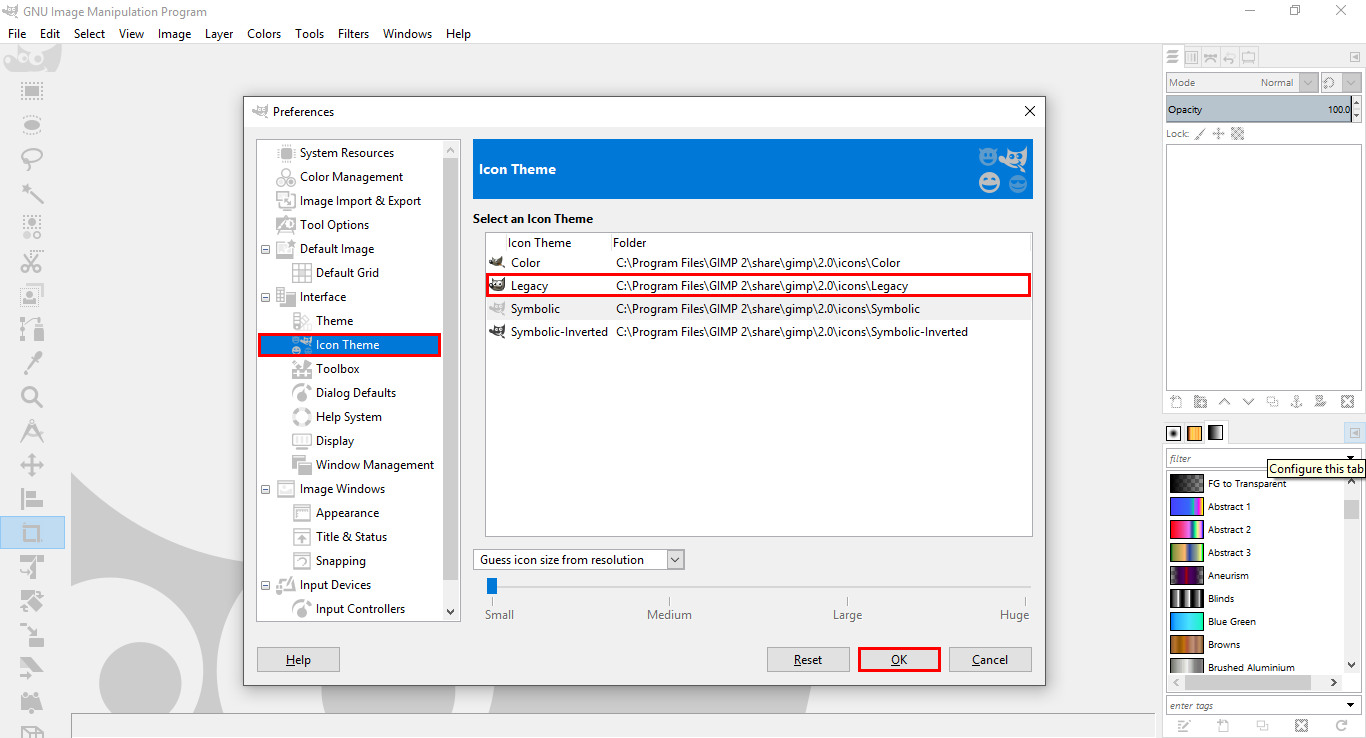Viewport: 1366px width, 738px height.
Task: Select the Measure compass tool
Action: pos(32,431)
